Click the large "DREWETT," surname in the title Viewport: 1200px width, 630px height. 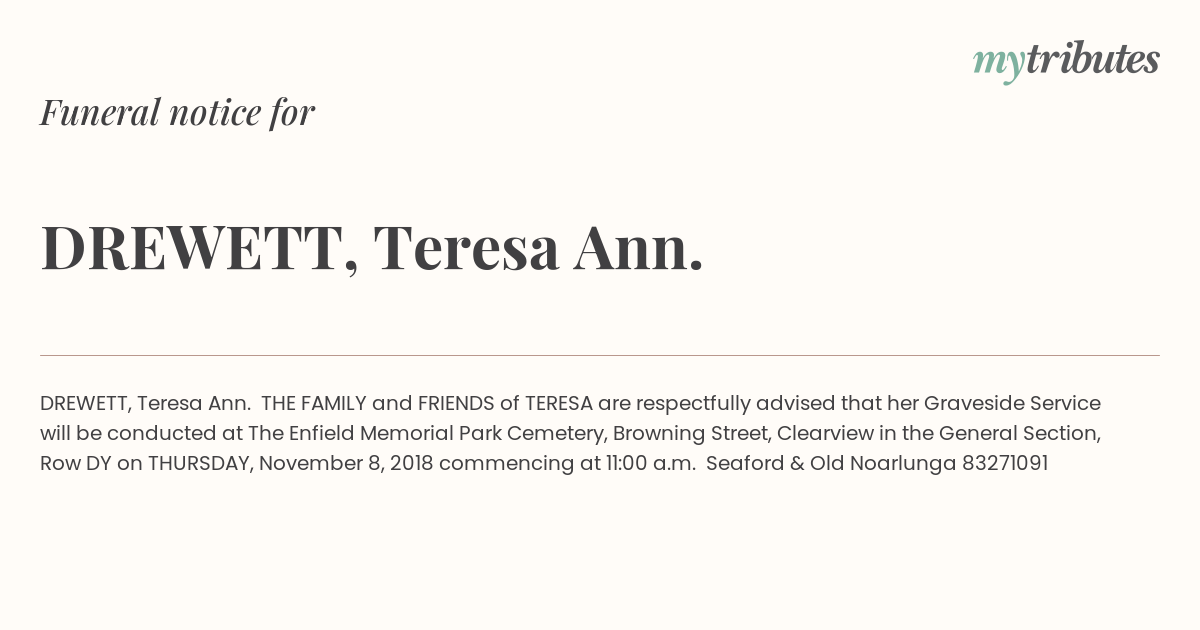[200, 249]
